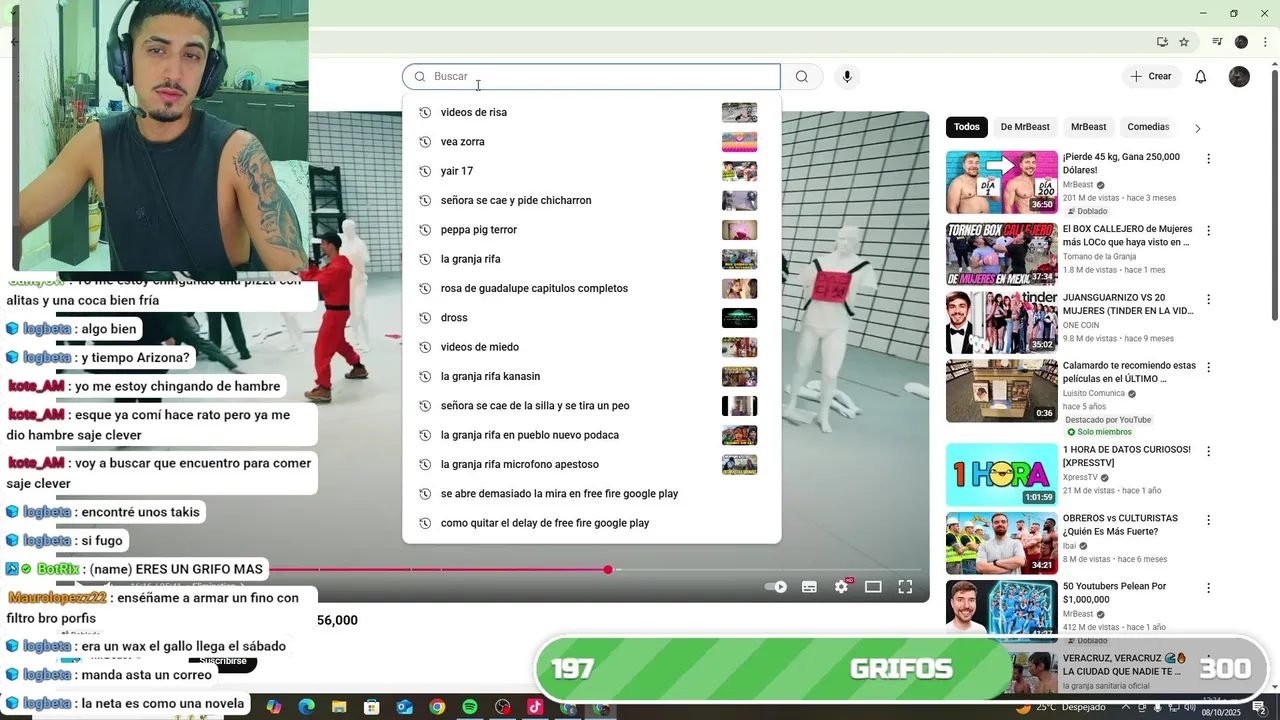Show more filter chips with the arrow
Screen dimensions: 1280x720
click(x=1197, y=128)
